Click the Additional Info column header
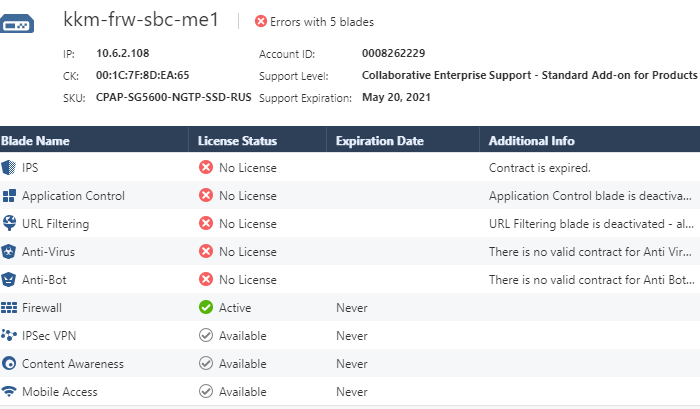Screen dimensions: 700x409 coord(531,141)
